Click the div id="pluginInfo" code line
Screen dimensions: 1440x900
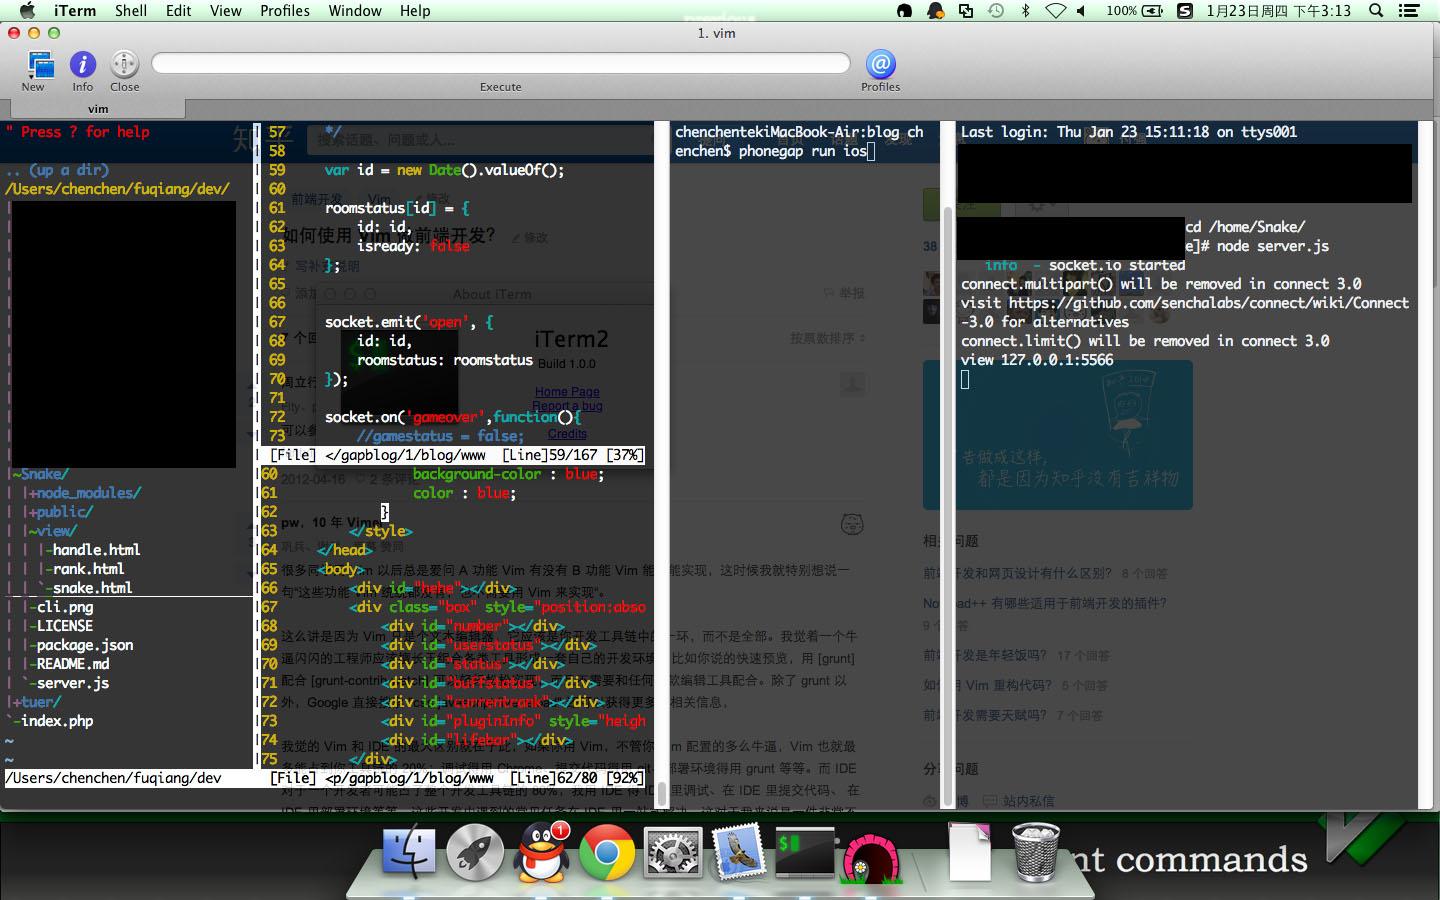pyautogui.click(x=513, y=721)
